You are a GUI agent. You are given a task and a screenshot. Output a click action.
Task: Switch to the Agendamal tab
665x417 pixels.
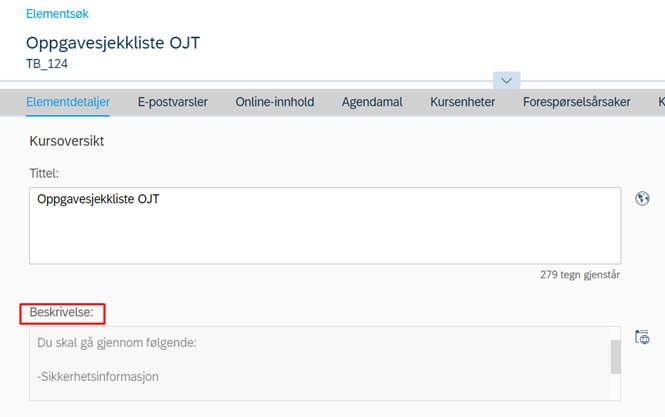point(372,102)
